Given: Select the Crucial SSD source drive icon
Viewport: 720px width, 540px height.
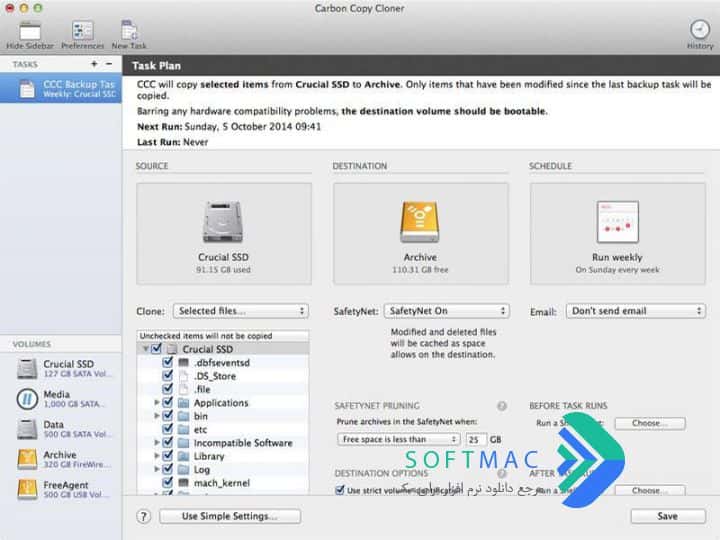Looking at the screenshot, I should [223, 222].
